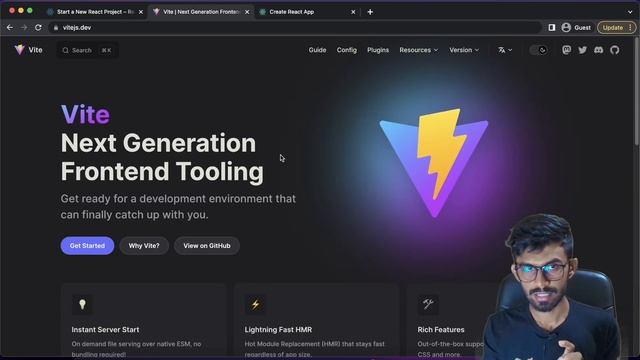Viewport: 640px width, 360px height.
Task: Click the Vite logo in the navbar
Action: click(20, 50)
